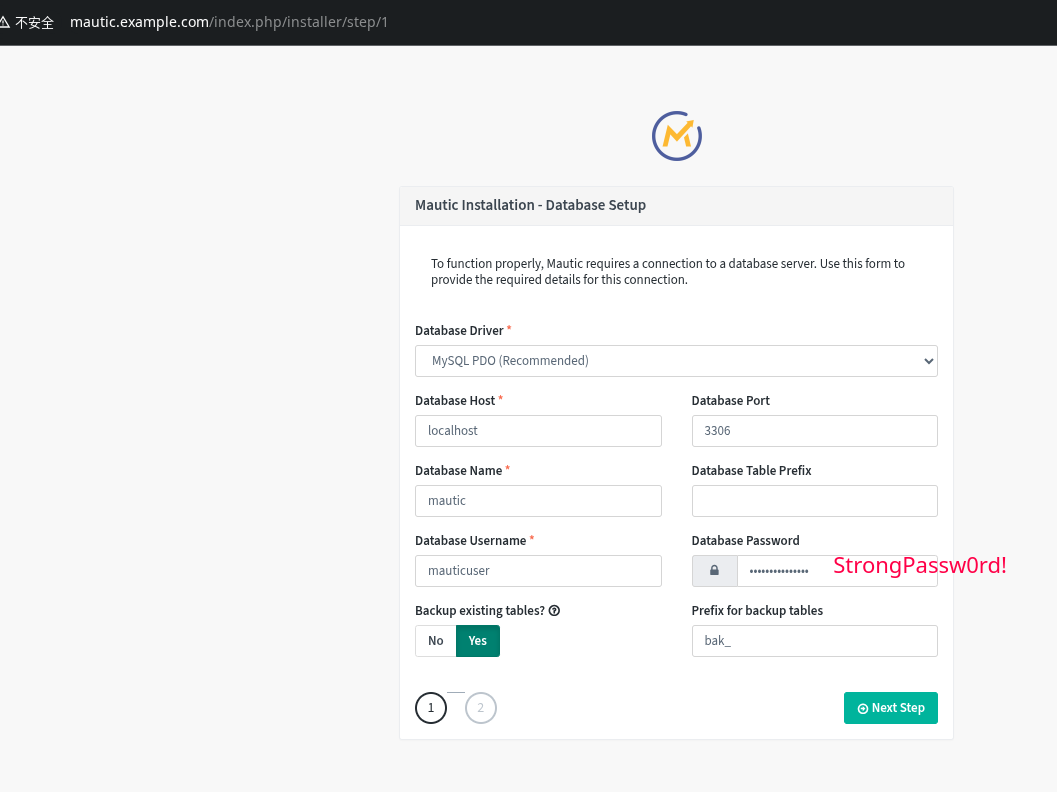Click the Database Name input
The width and height of the screenshot is (1057, 792).
click(x=538, y=501)
